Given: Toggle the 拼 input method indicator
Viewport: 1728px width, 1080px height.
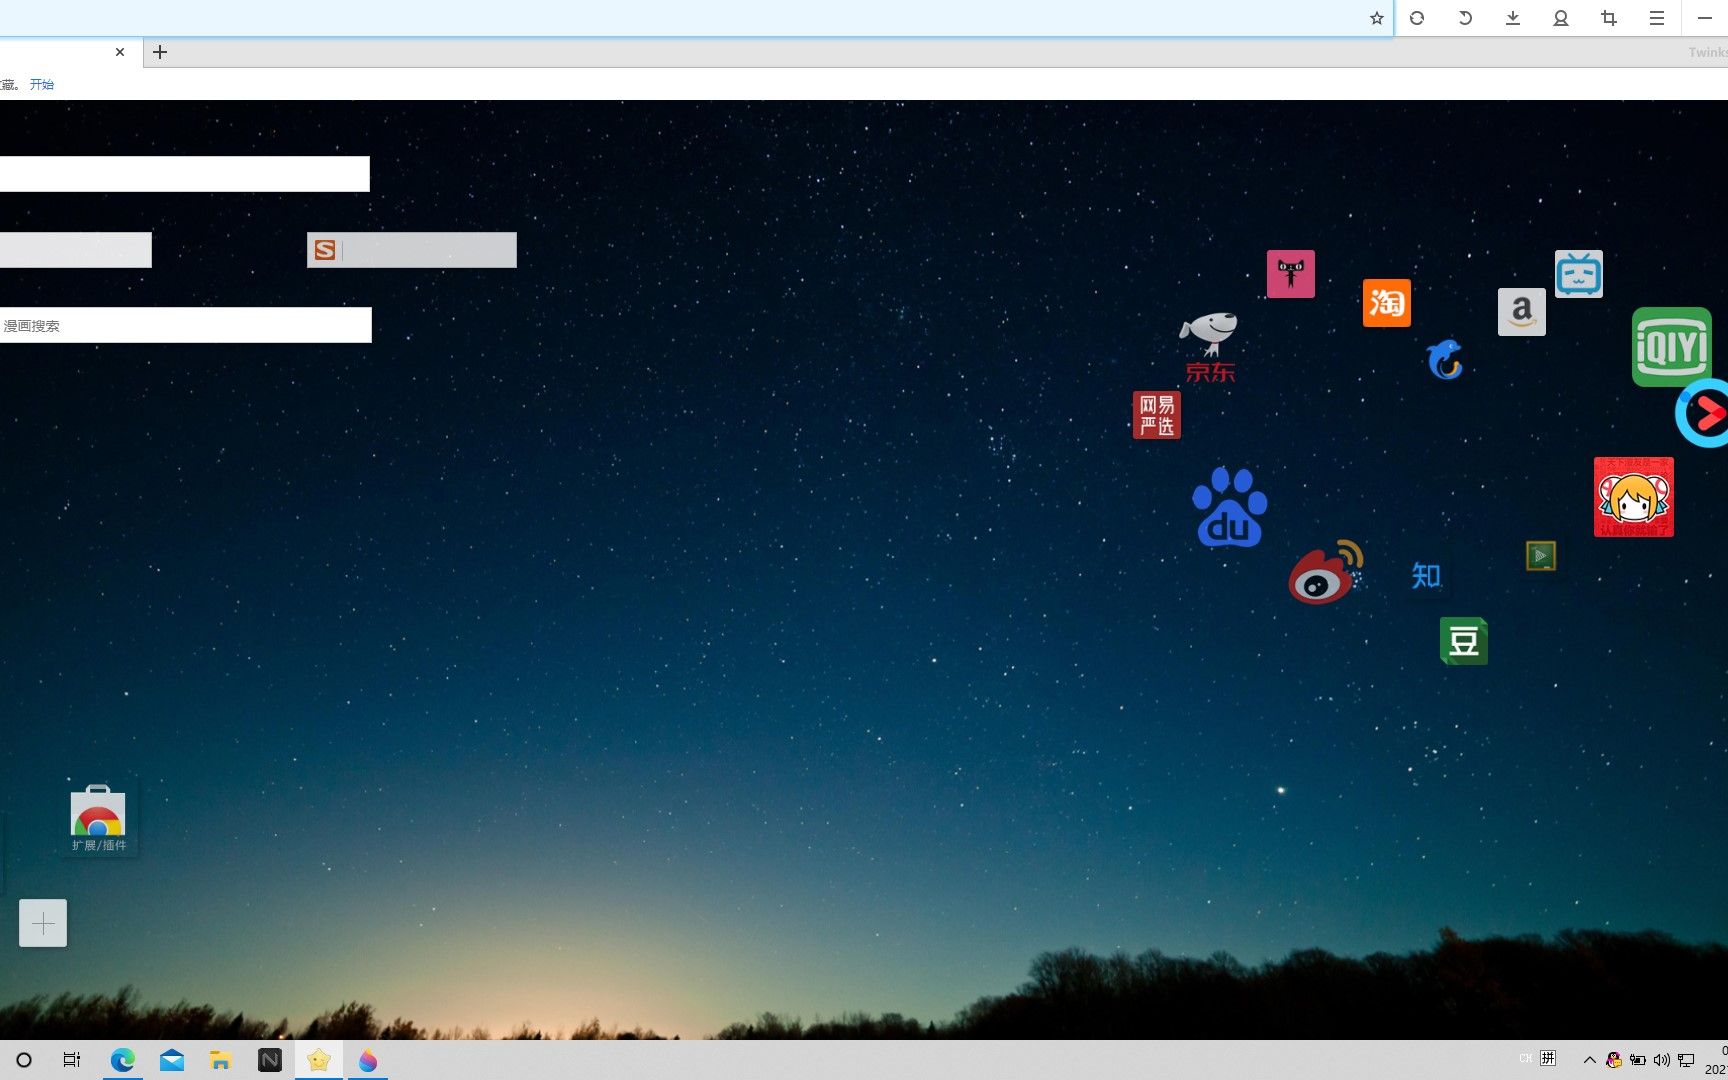Looking at the screenshot, I should point(1548,1058).
